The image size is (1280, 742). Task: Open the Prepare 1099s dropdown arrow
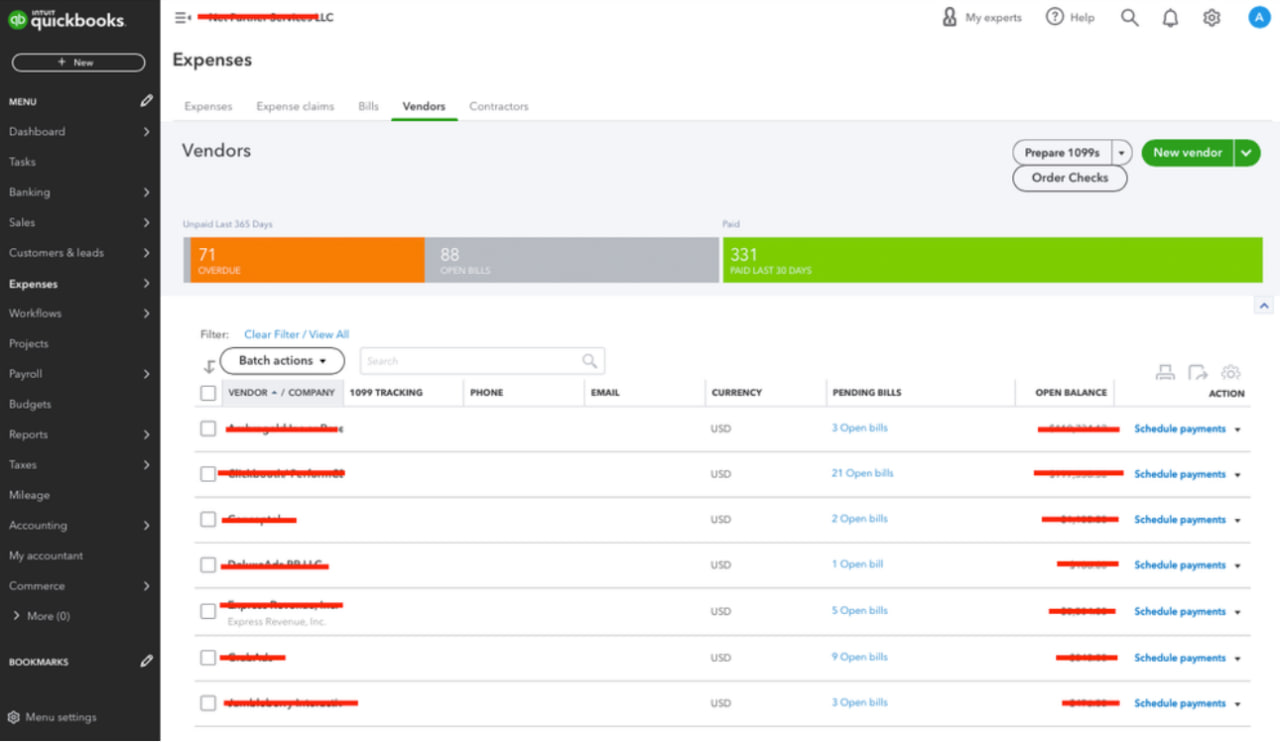(x=1122, y=153)
